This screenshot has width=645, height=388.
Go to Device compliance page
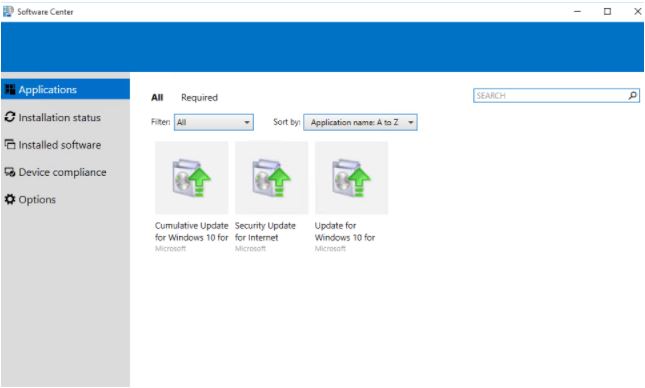pyautogui.click(x=63, y=172)
